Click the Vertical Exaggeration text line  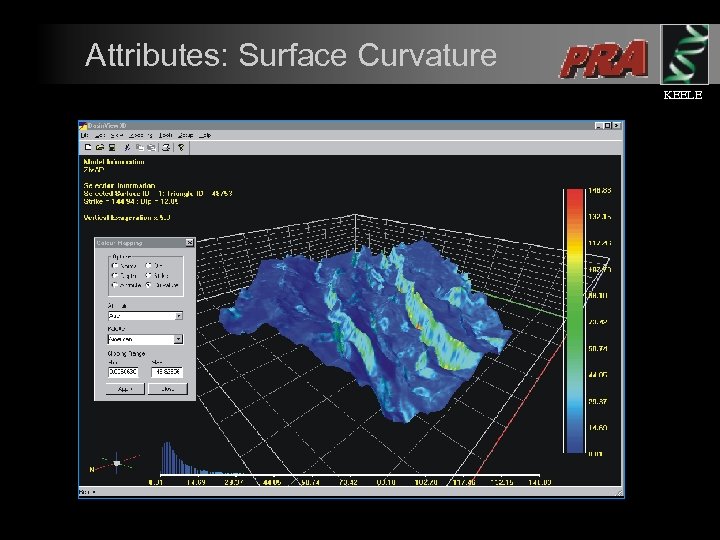coord(127,218)
